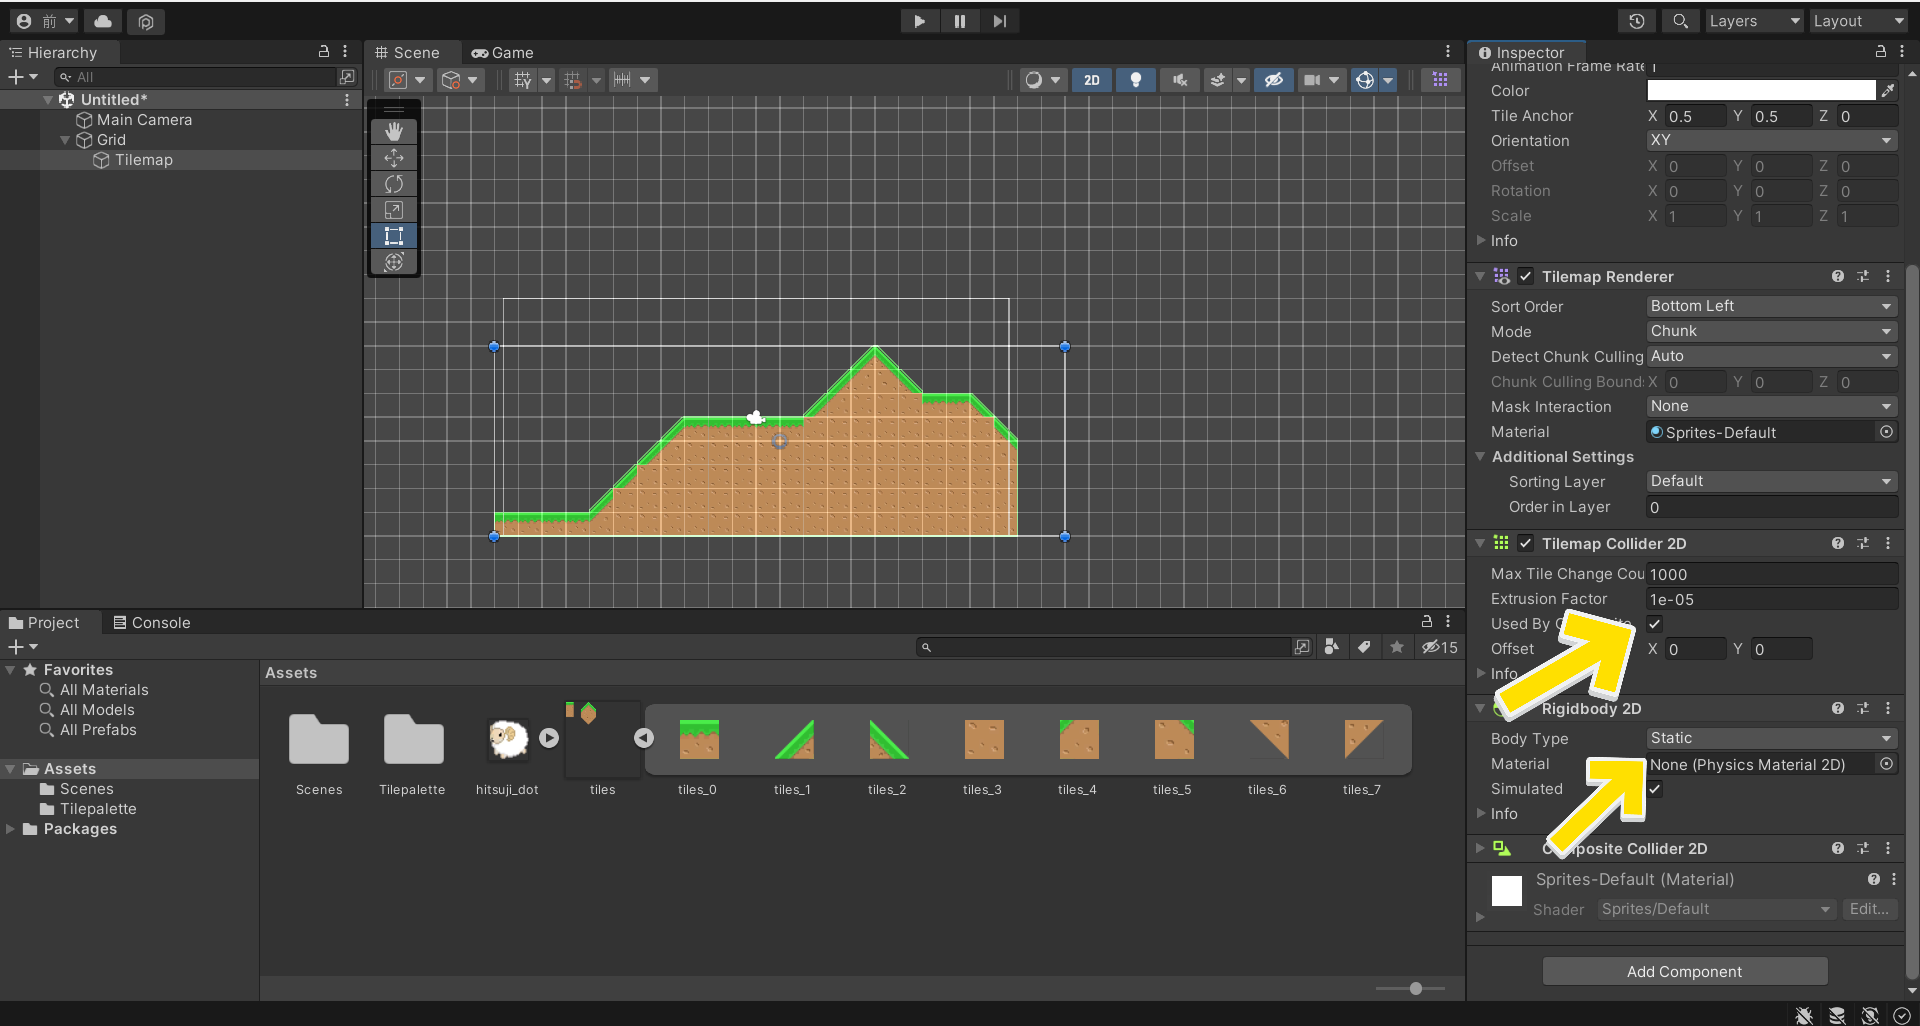Switch to the Game tab
1920x1026 pixels.
[502, 53]
